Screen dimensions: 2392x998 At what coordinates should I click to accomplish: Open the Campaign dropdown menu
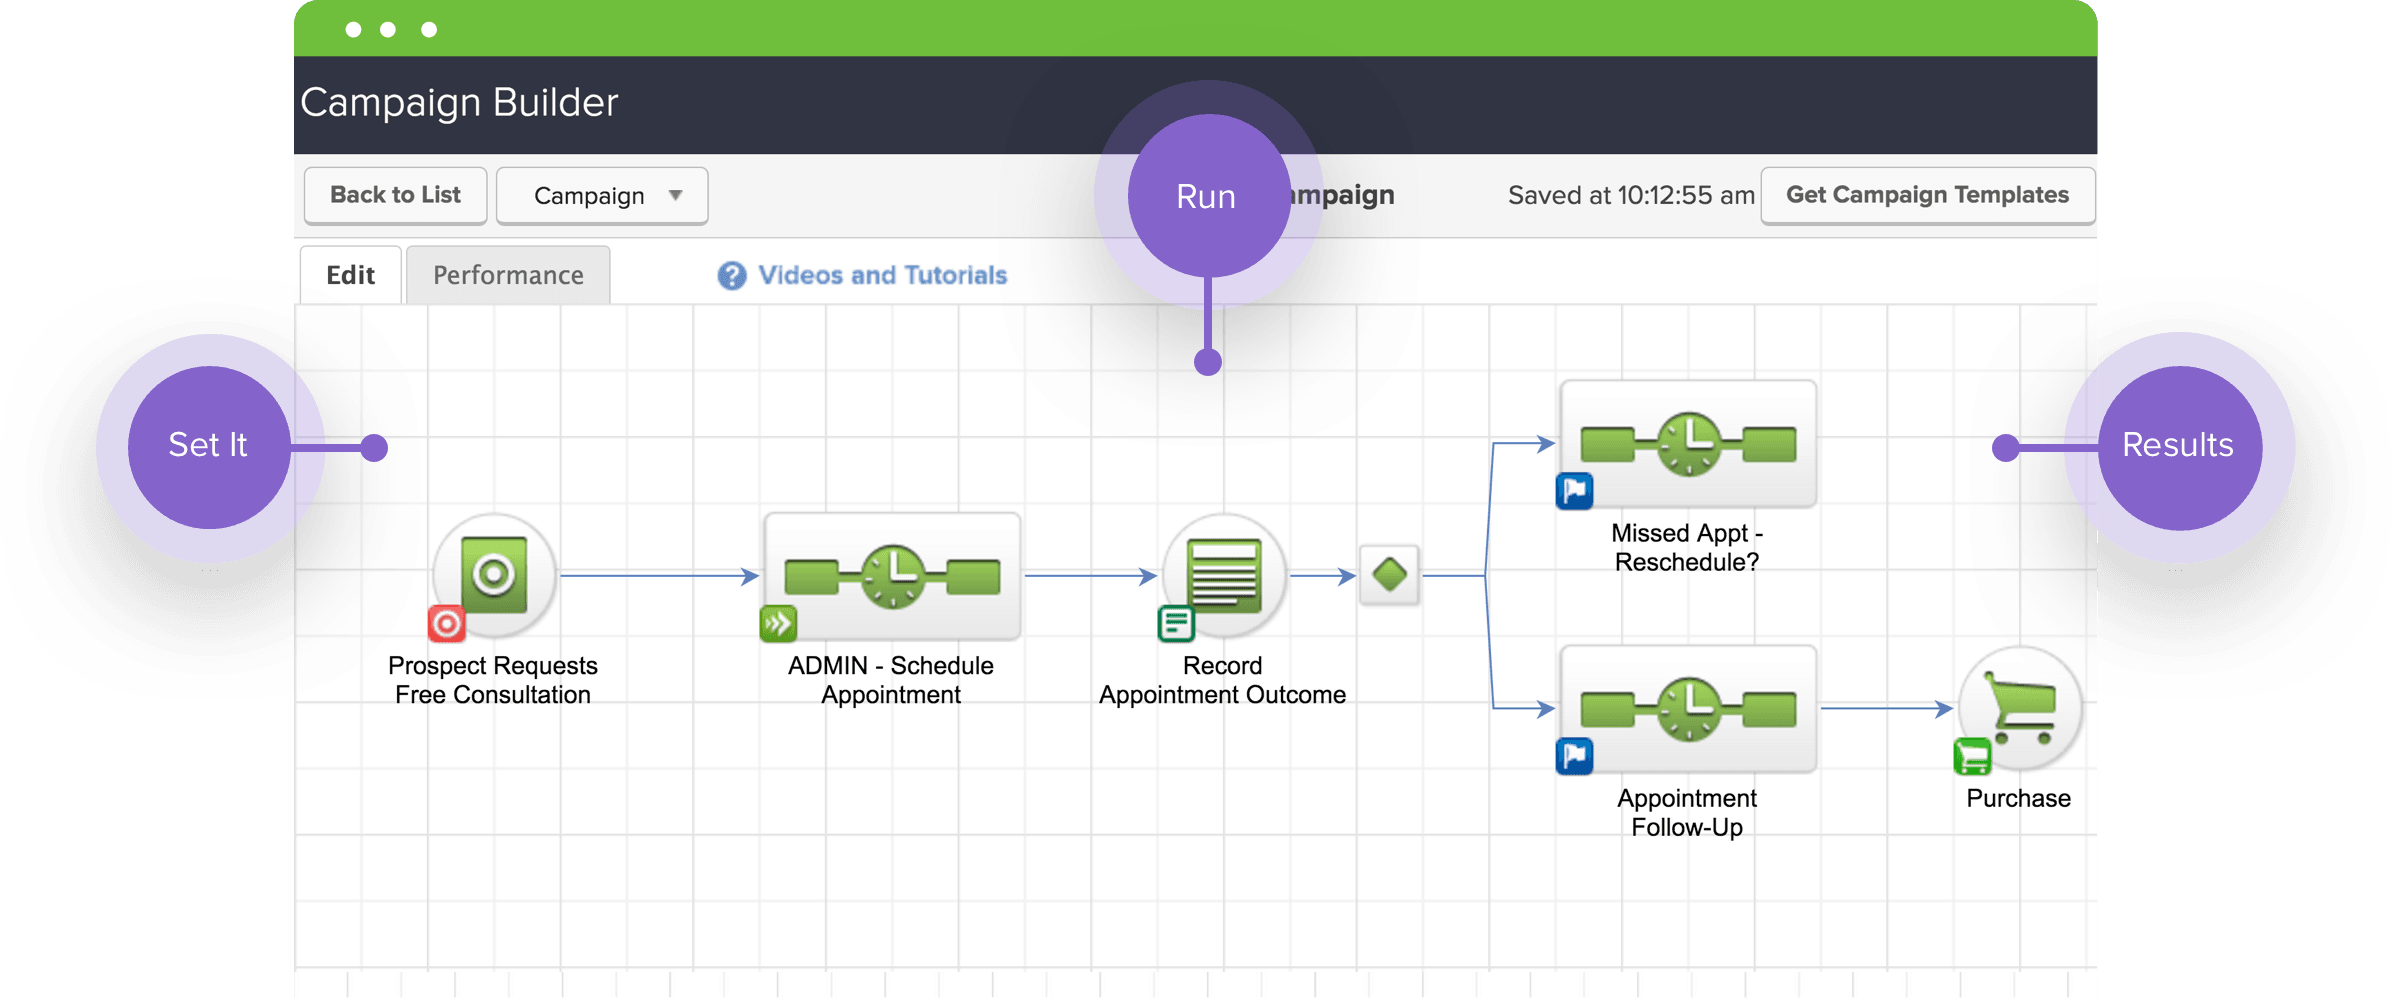602,196
